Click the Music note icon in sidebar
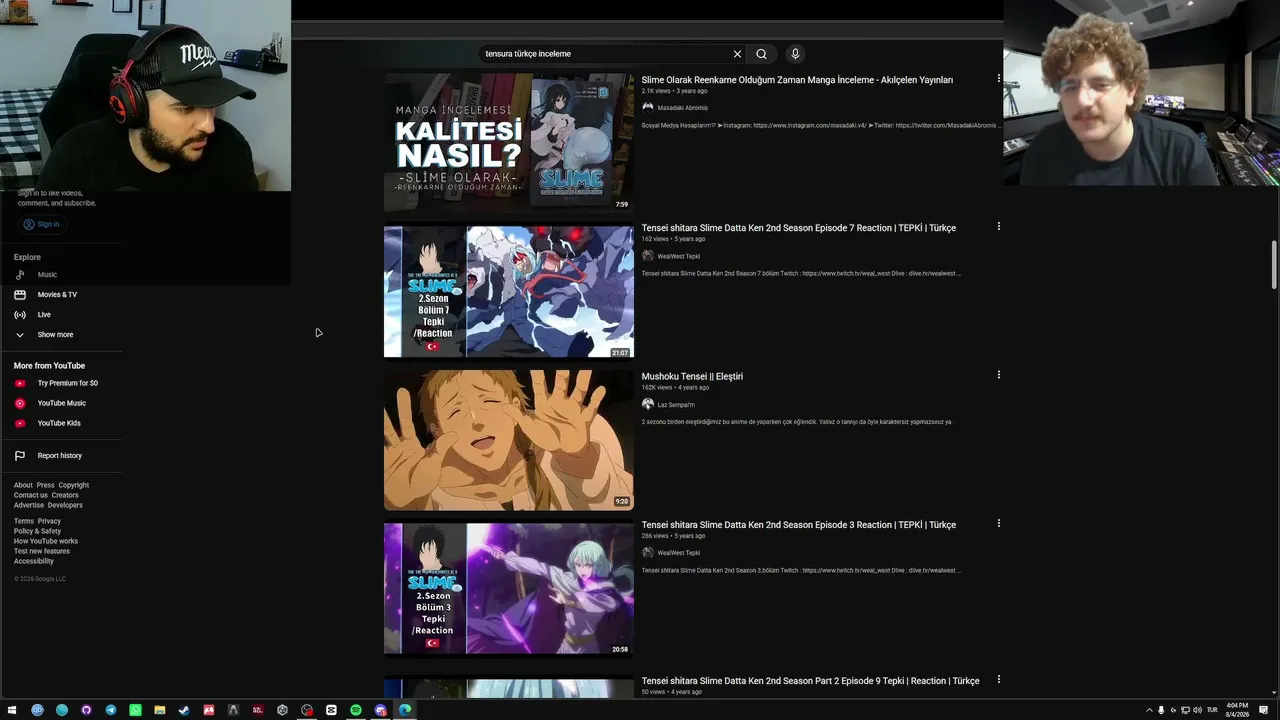Screen dimensions: 1280x720 coord(20,275)
